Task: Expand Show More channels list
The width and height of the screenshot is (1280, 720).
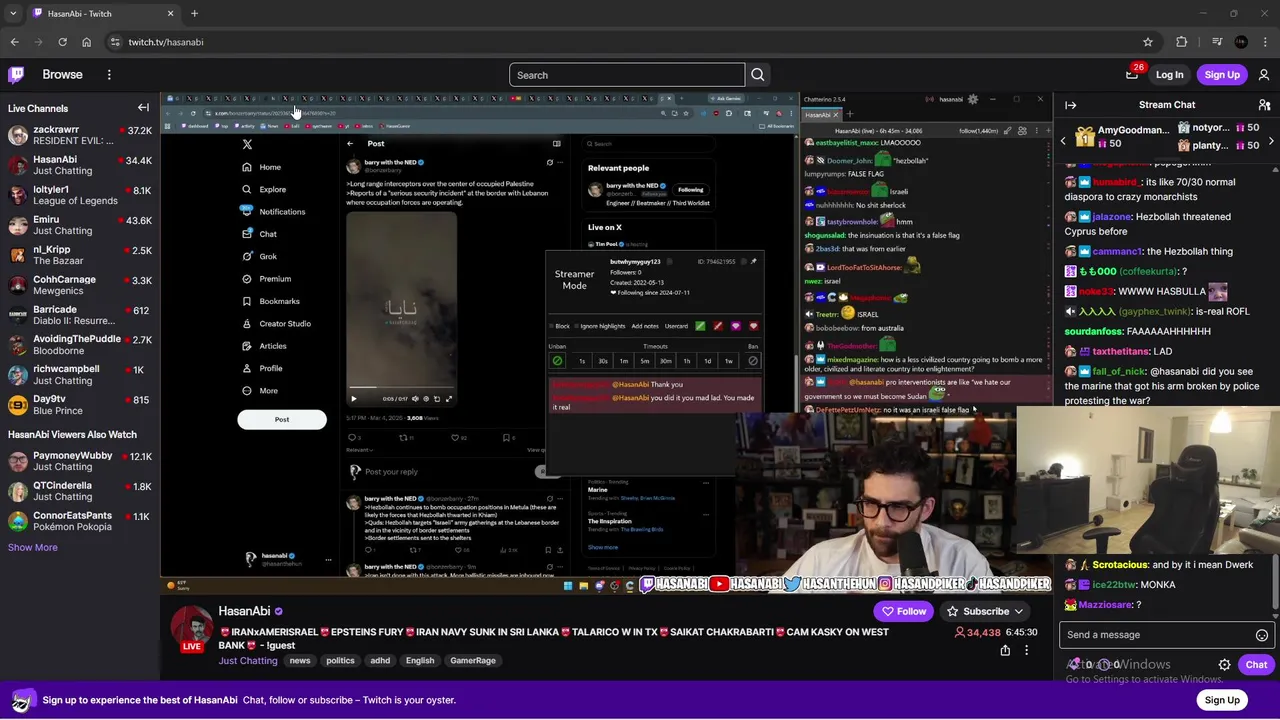Action: coord(33,547)
